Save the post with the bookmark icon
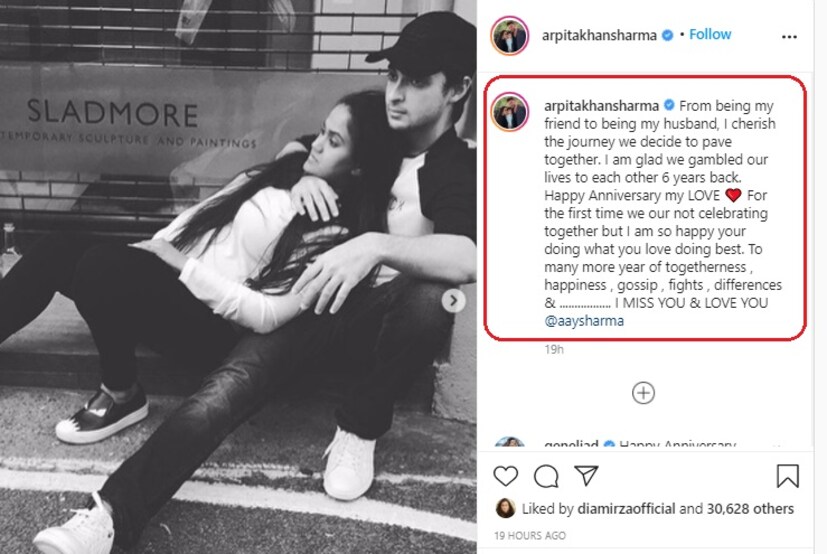This screenshot has width=827, height=554. [787, 476]
